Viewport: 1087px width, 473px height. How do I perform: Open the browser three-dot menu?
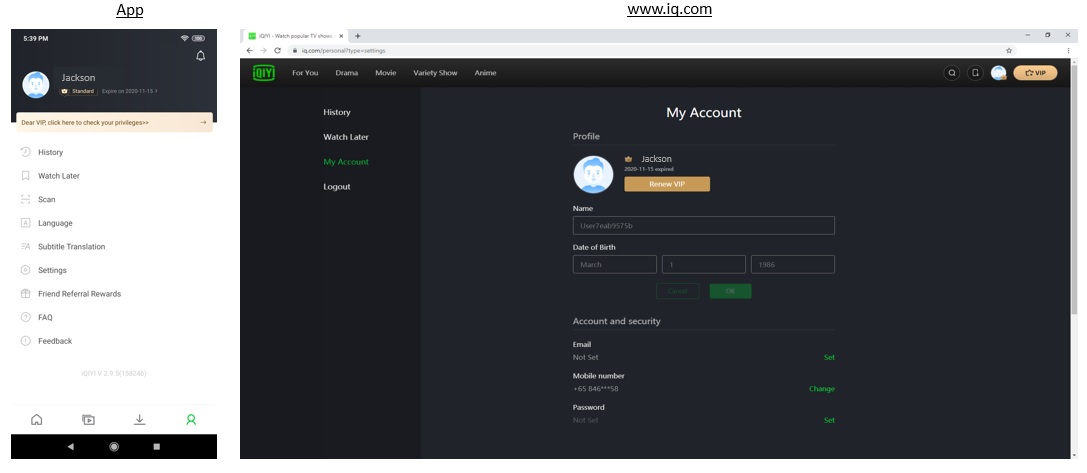1068,51
